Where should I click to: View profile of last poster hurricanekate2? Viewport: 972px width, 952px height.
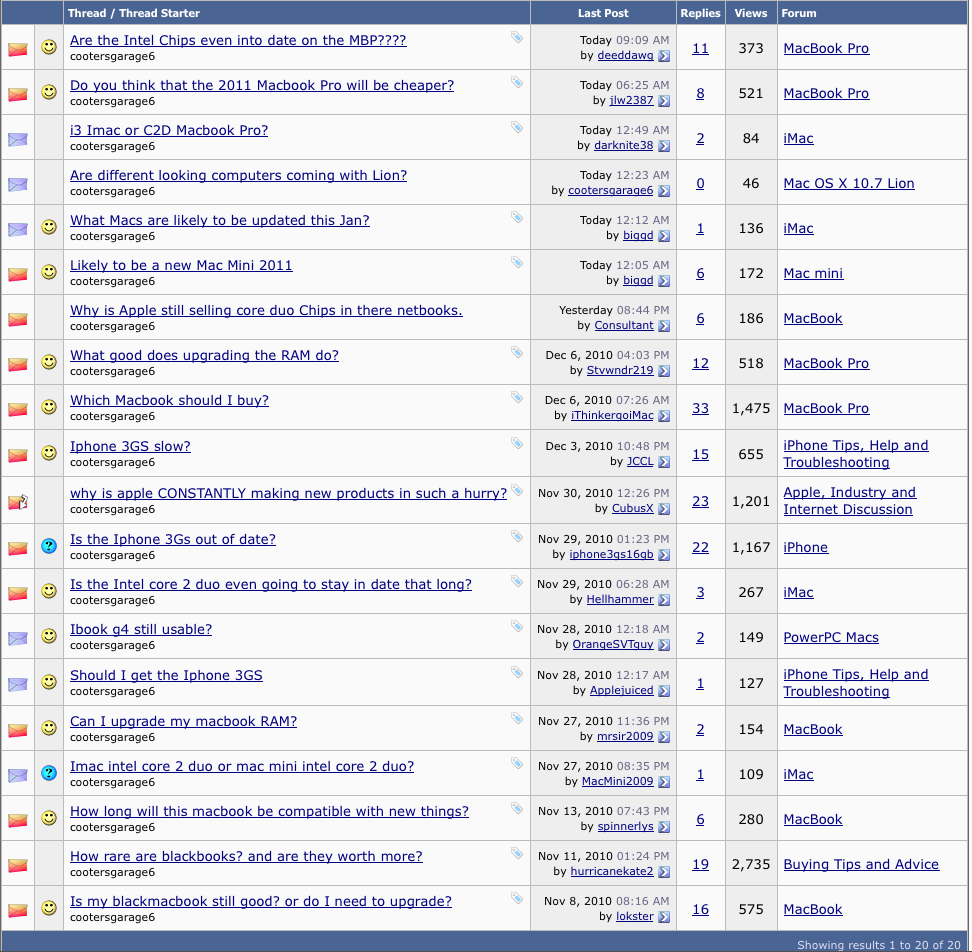611,871
